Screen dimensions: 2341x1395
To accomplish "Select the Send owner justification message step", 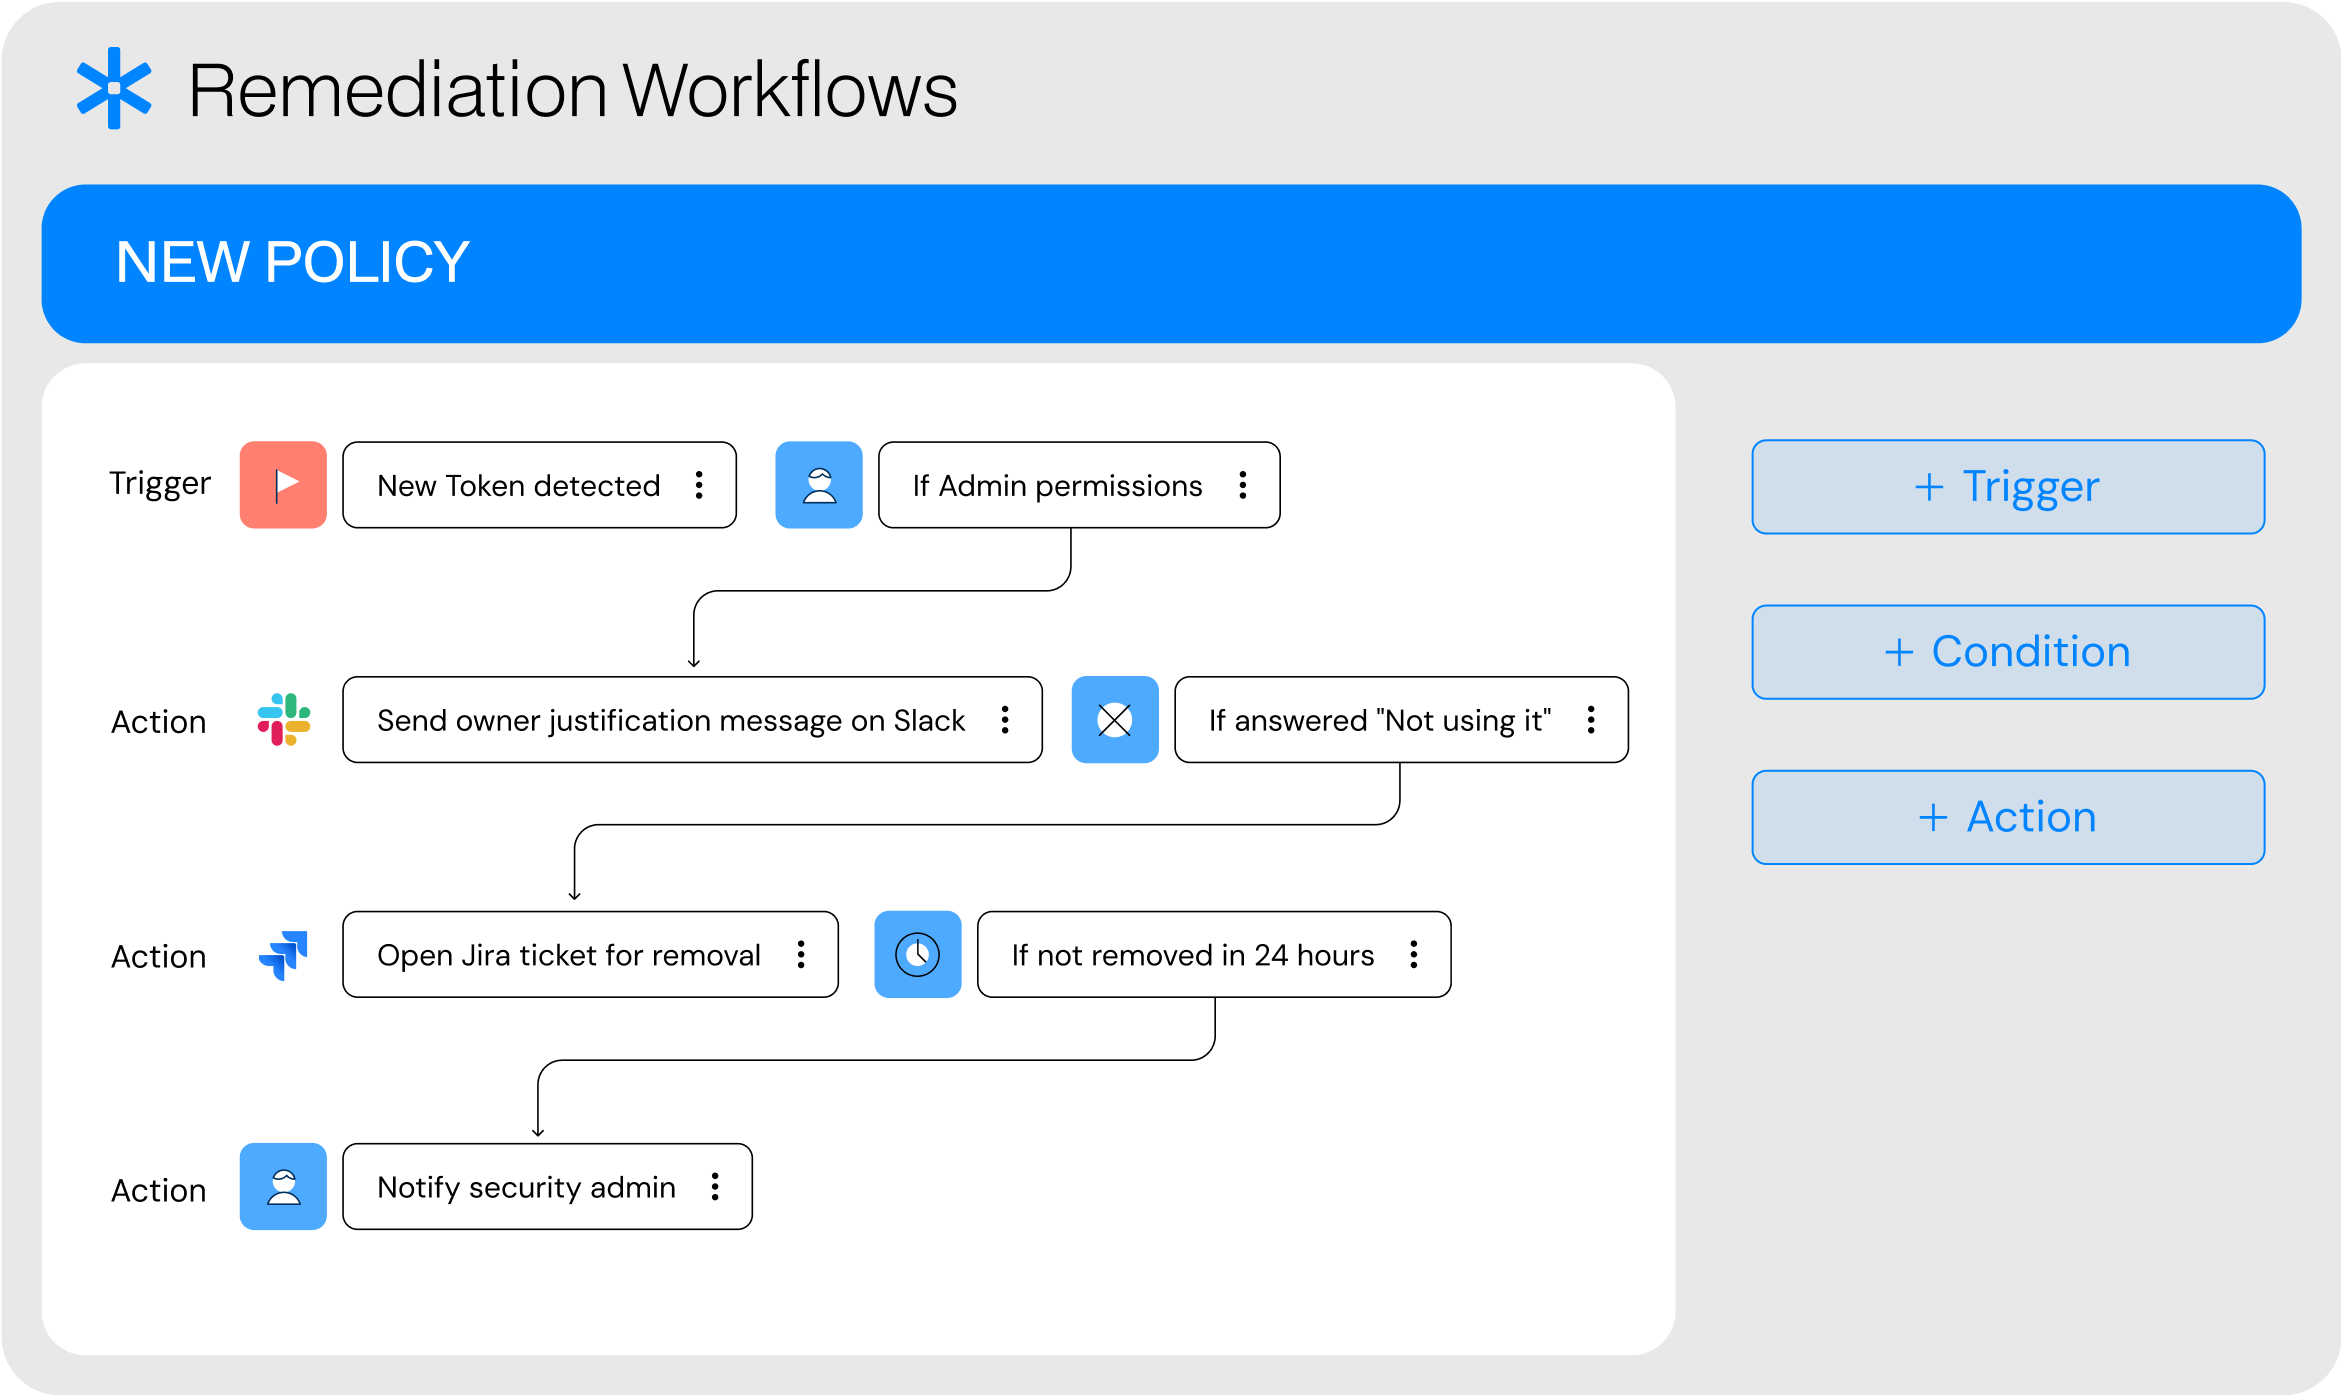I will [x=692, y=720].
